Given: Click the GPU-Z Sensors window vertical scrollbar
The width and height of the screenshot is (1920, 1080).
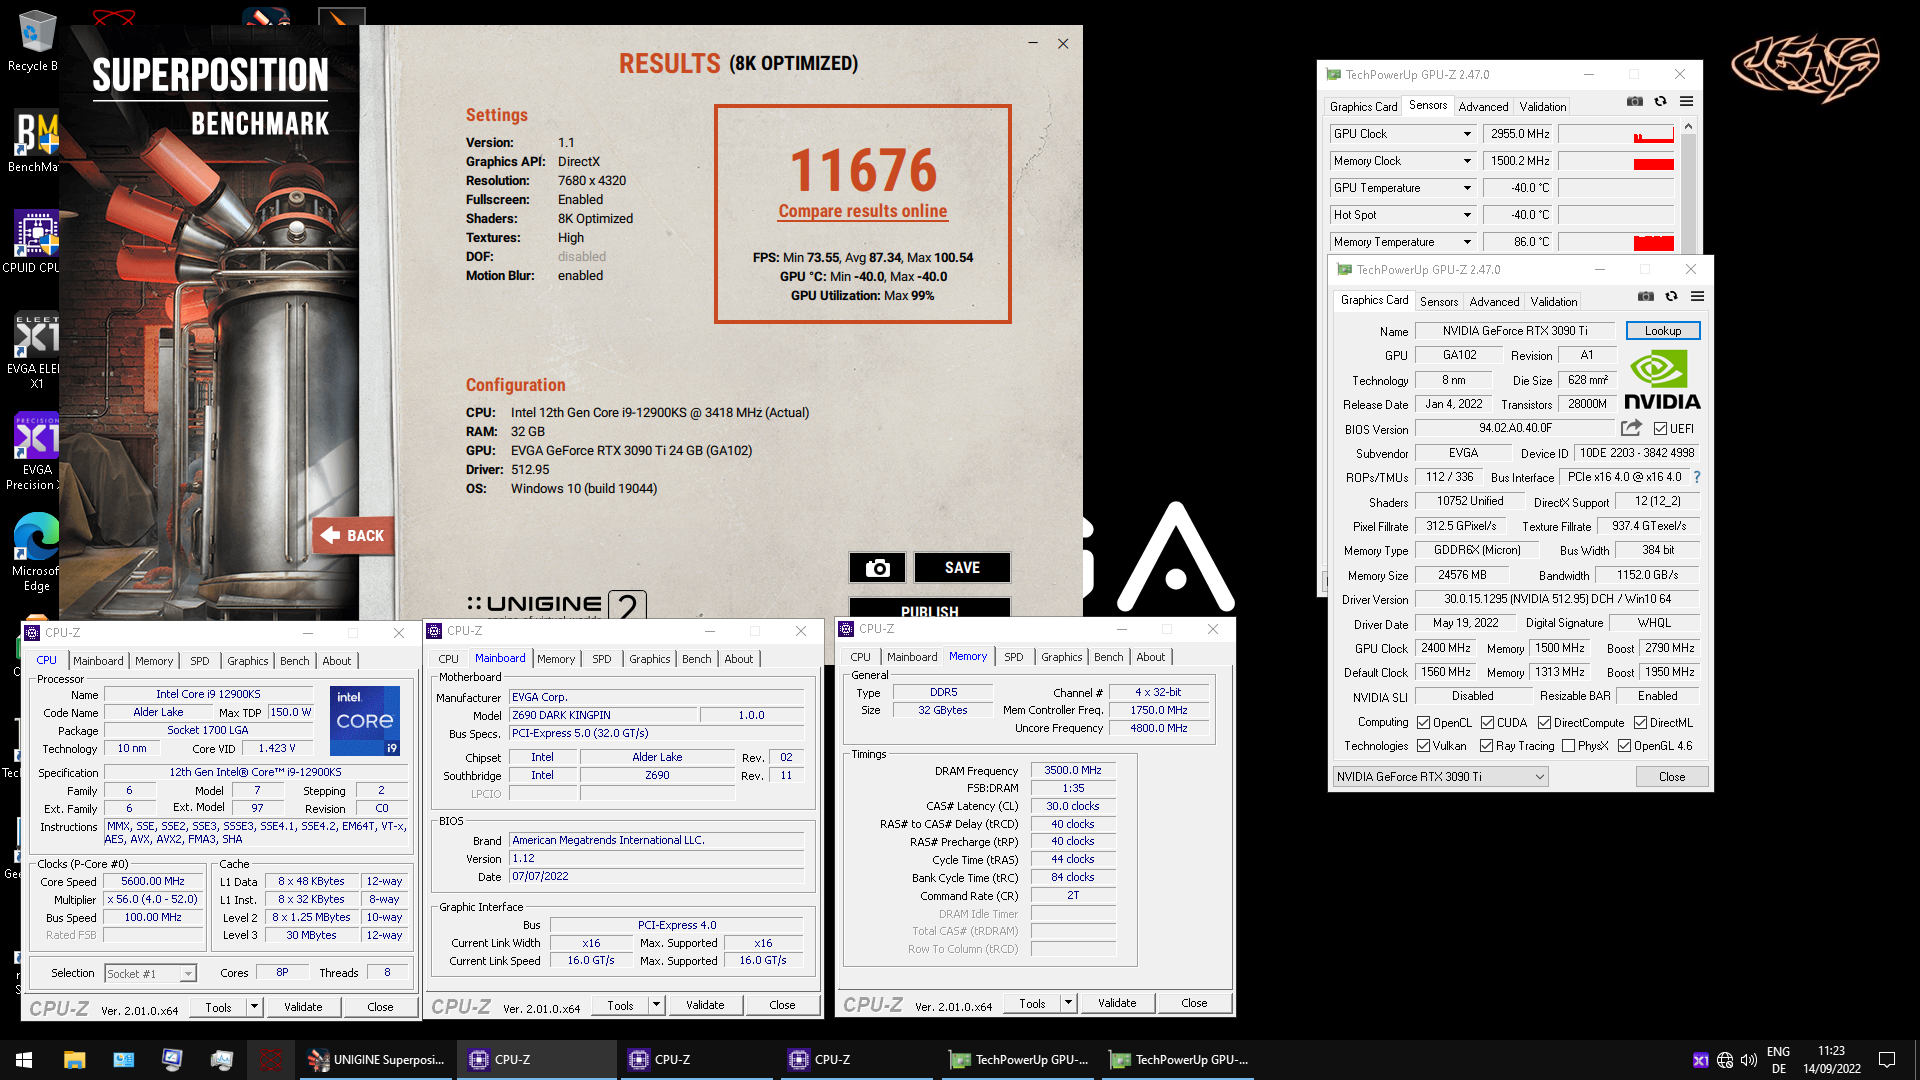Looking at the screenshot, I should [x=1688, y=185].
